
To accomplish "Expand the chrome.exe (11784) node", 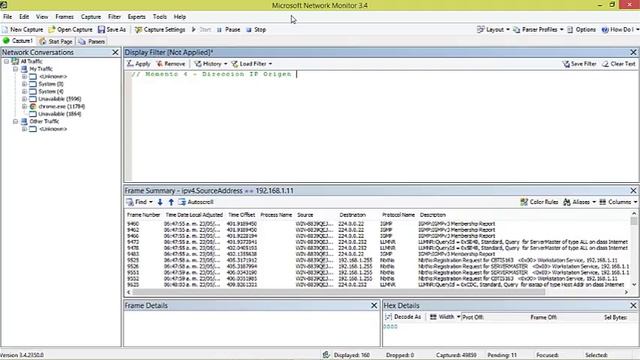I will point(24,107).
